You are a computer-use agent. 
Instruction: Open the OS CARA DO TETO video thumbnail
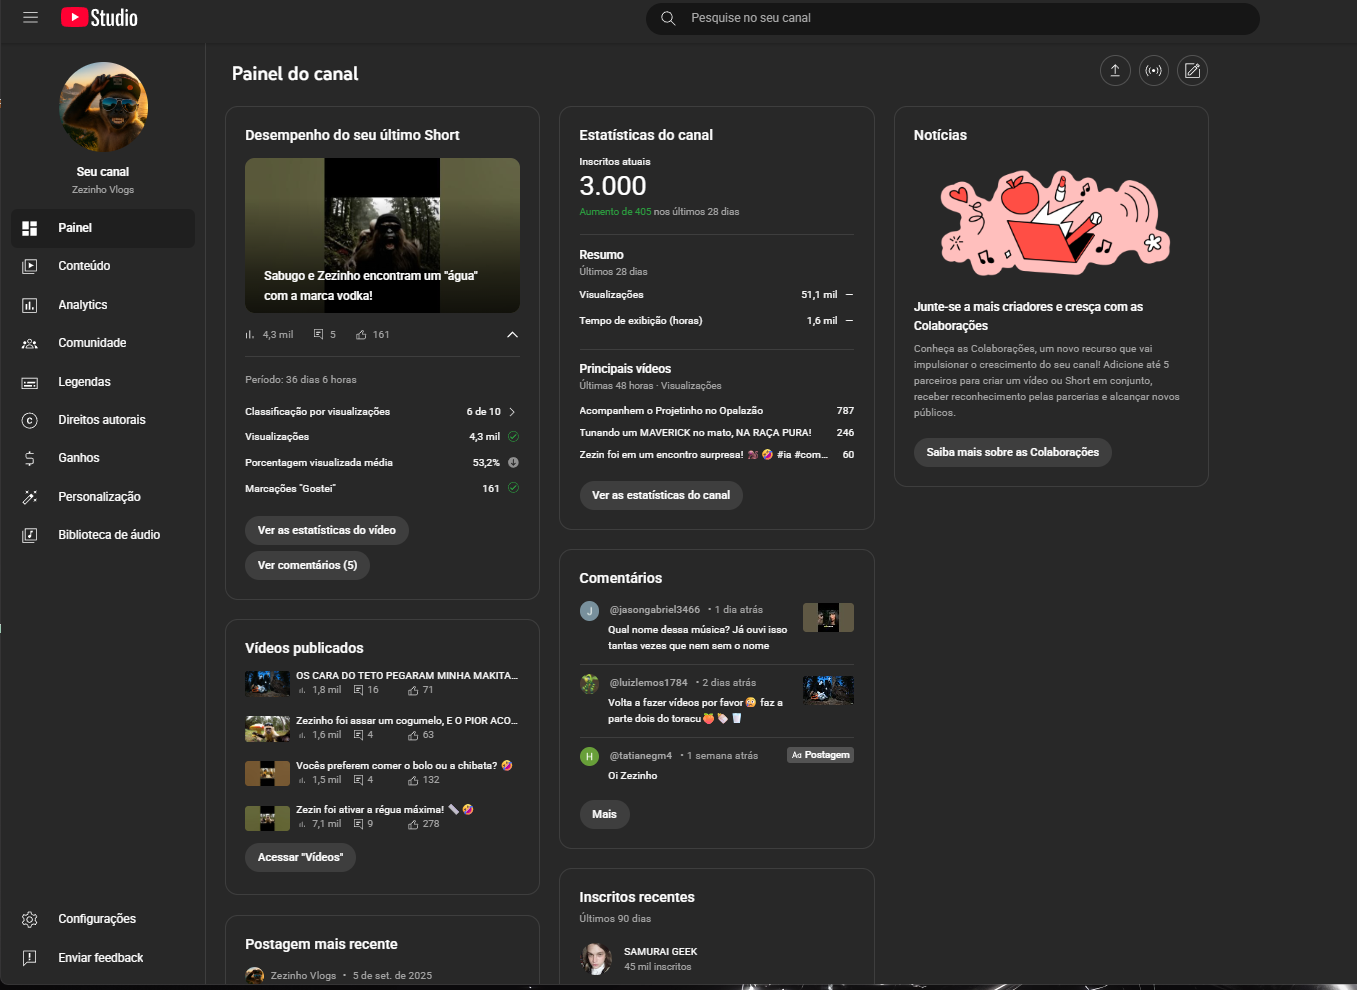click(267, 684)
